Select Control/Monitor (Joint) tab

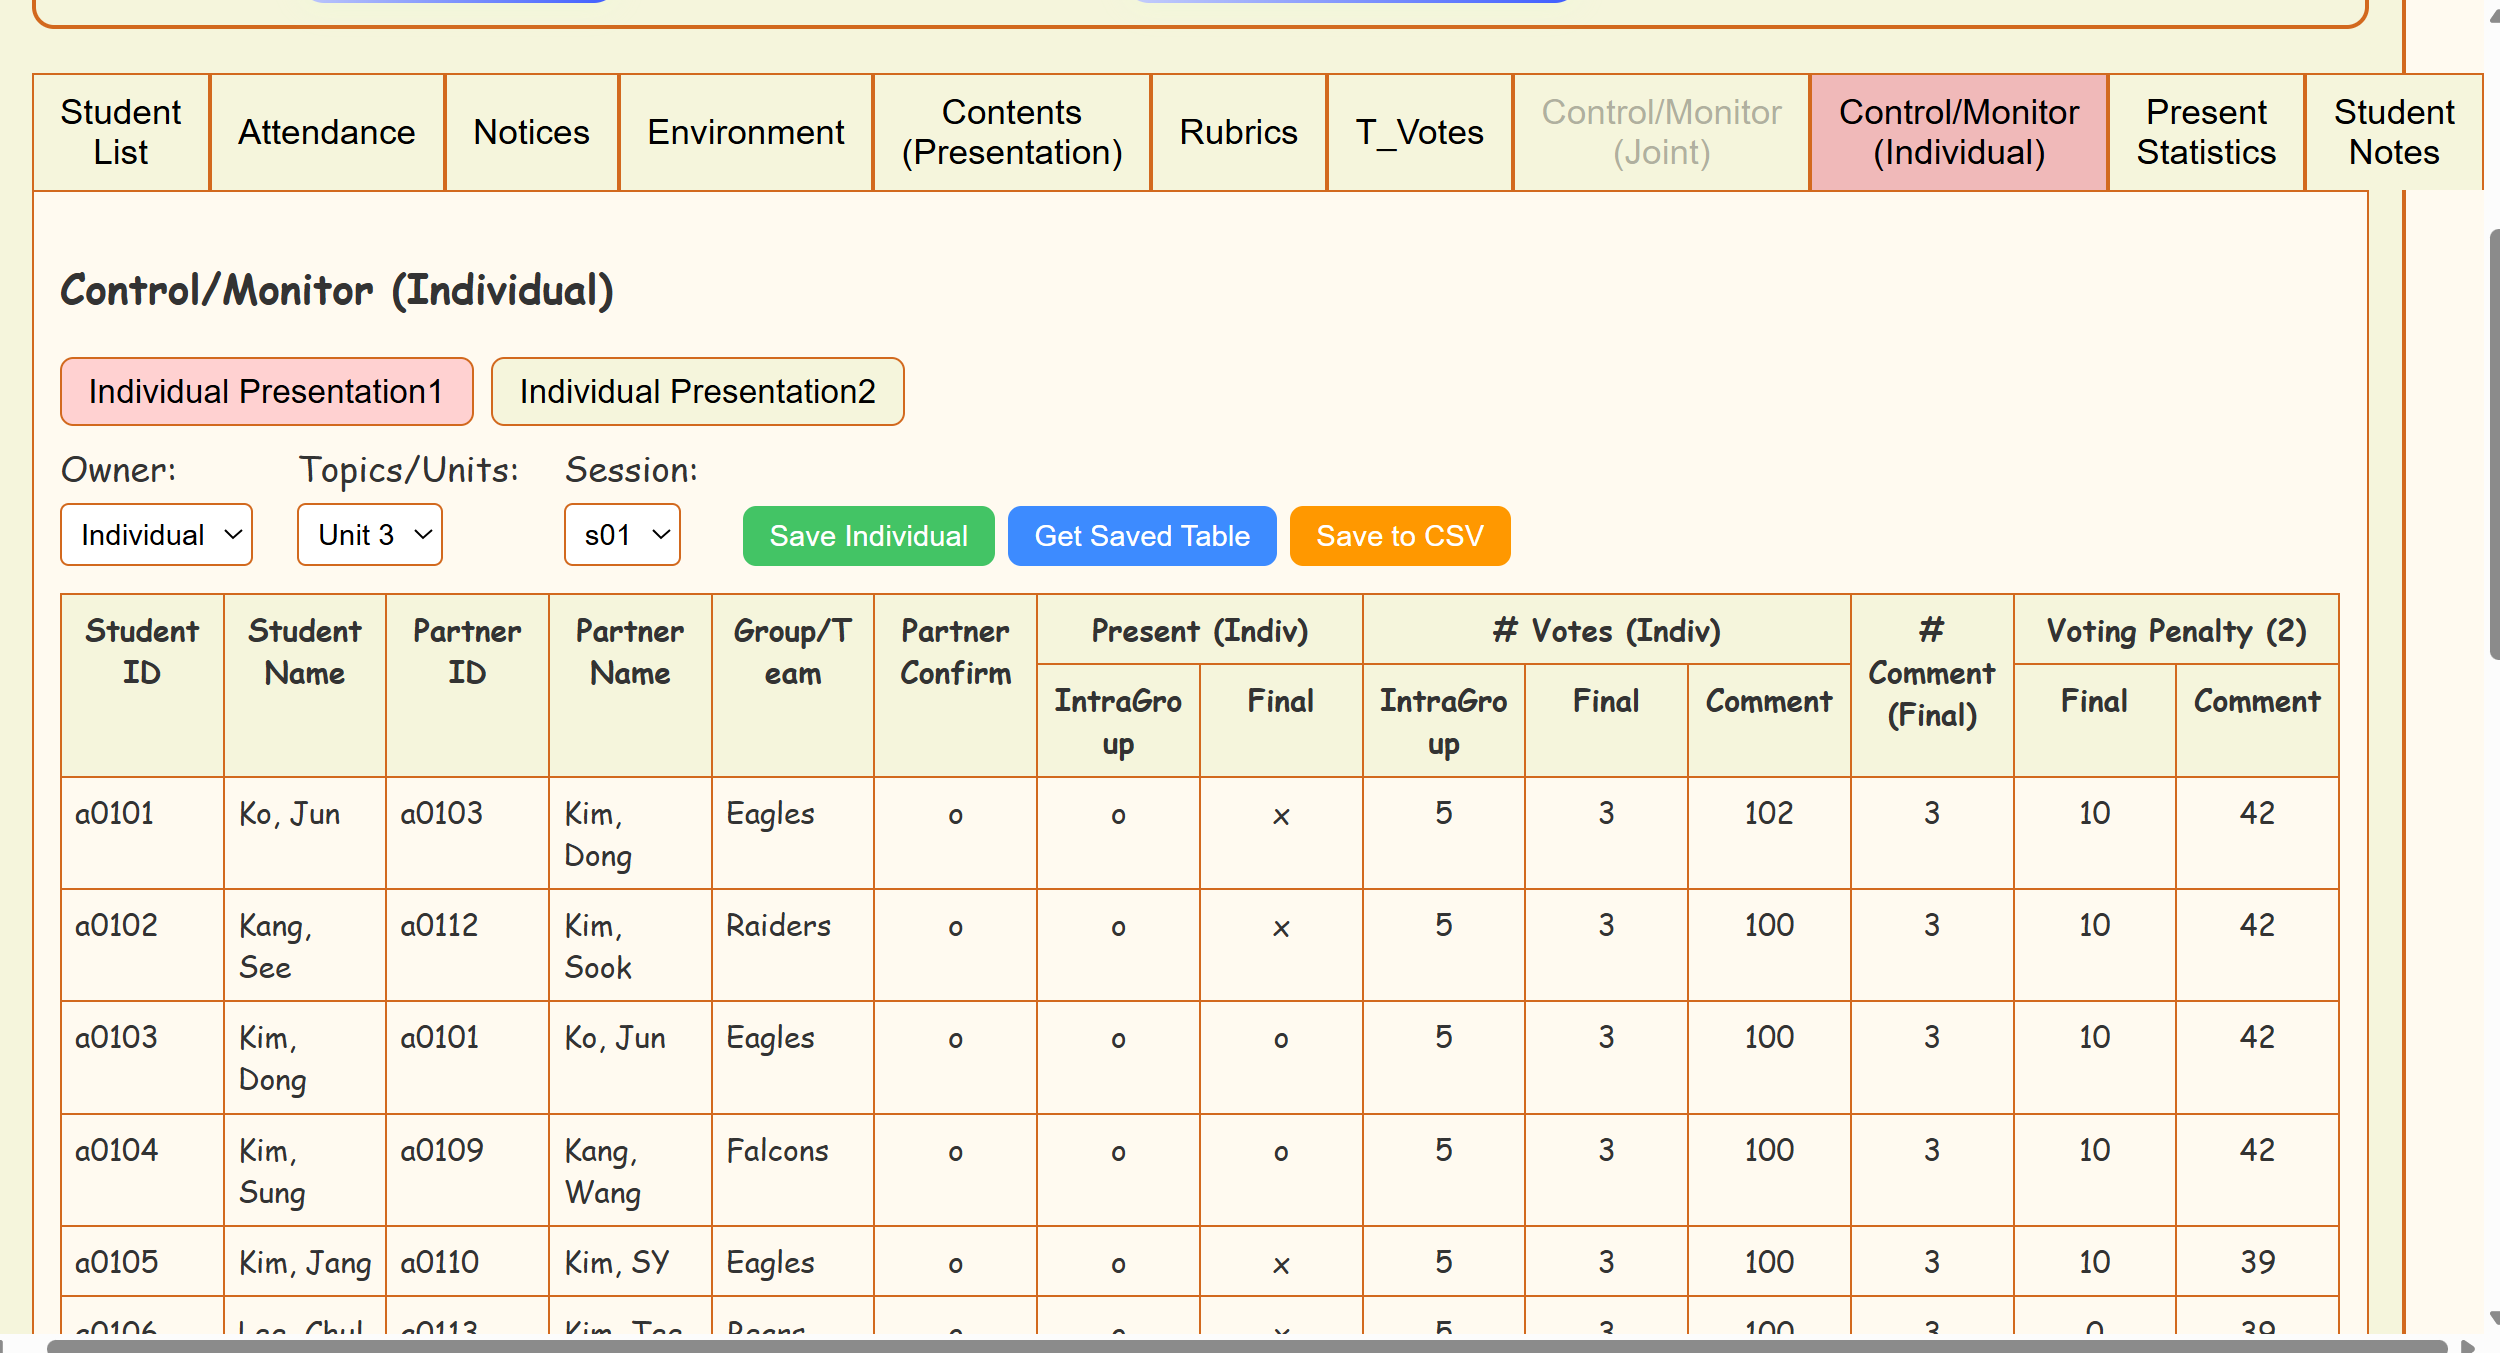click(x=1660, y=132)
